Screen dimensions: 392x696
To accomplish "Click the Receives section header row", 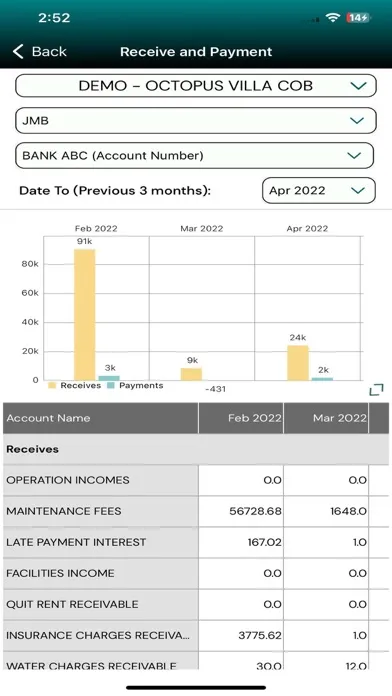I will point(196,449).
